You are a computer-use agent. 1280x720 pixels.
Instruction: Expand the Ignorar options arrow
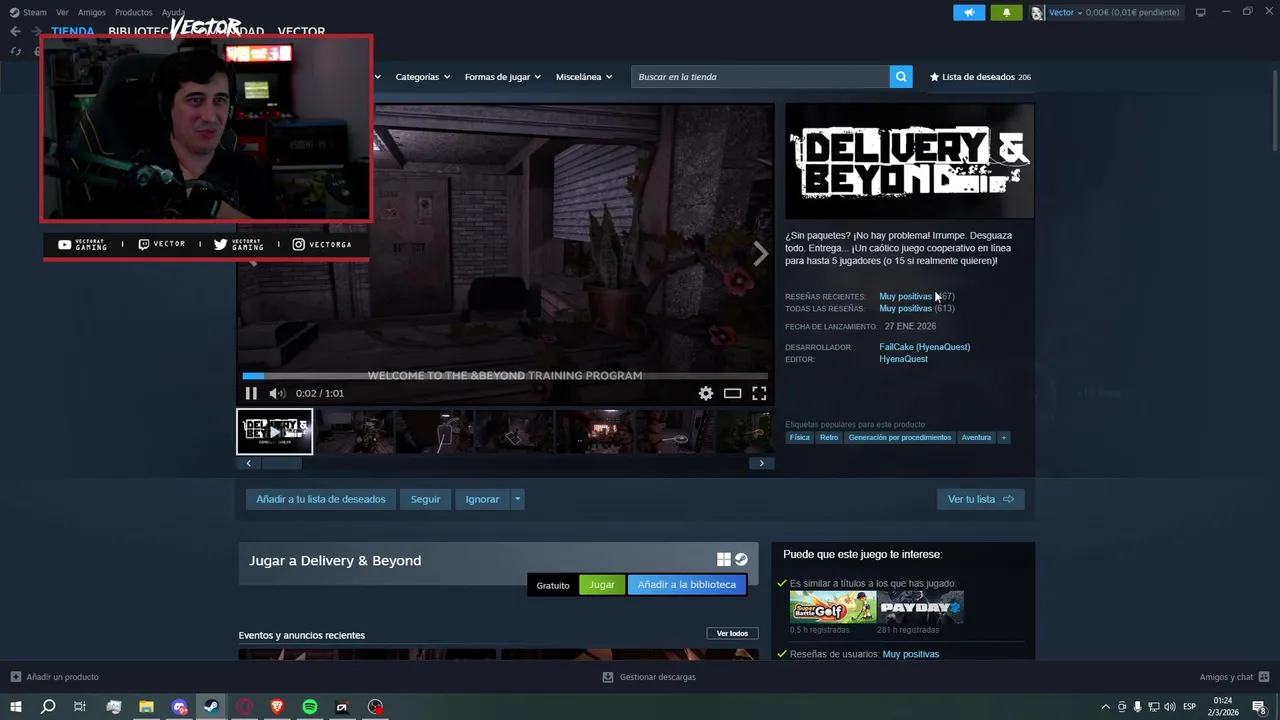(517, 499)
